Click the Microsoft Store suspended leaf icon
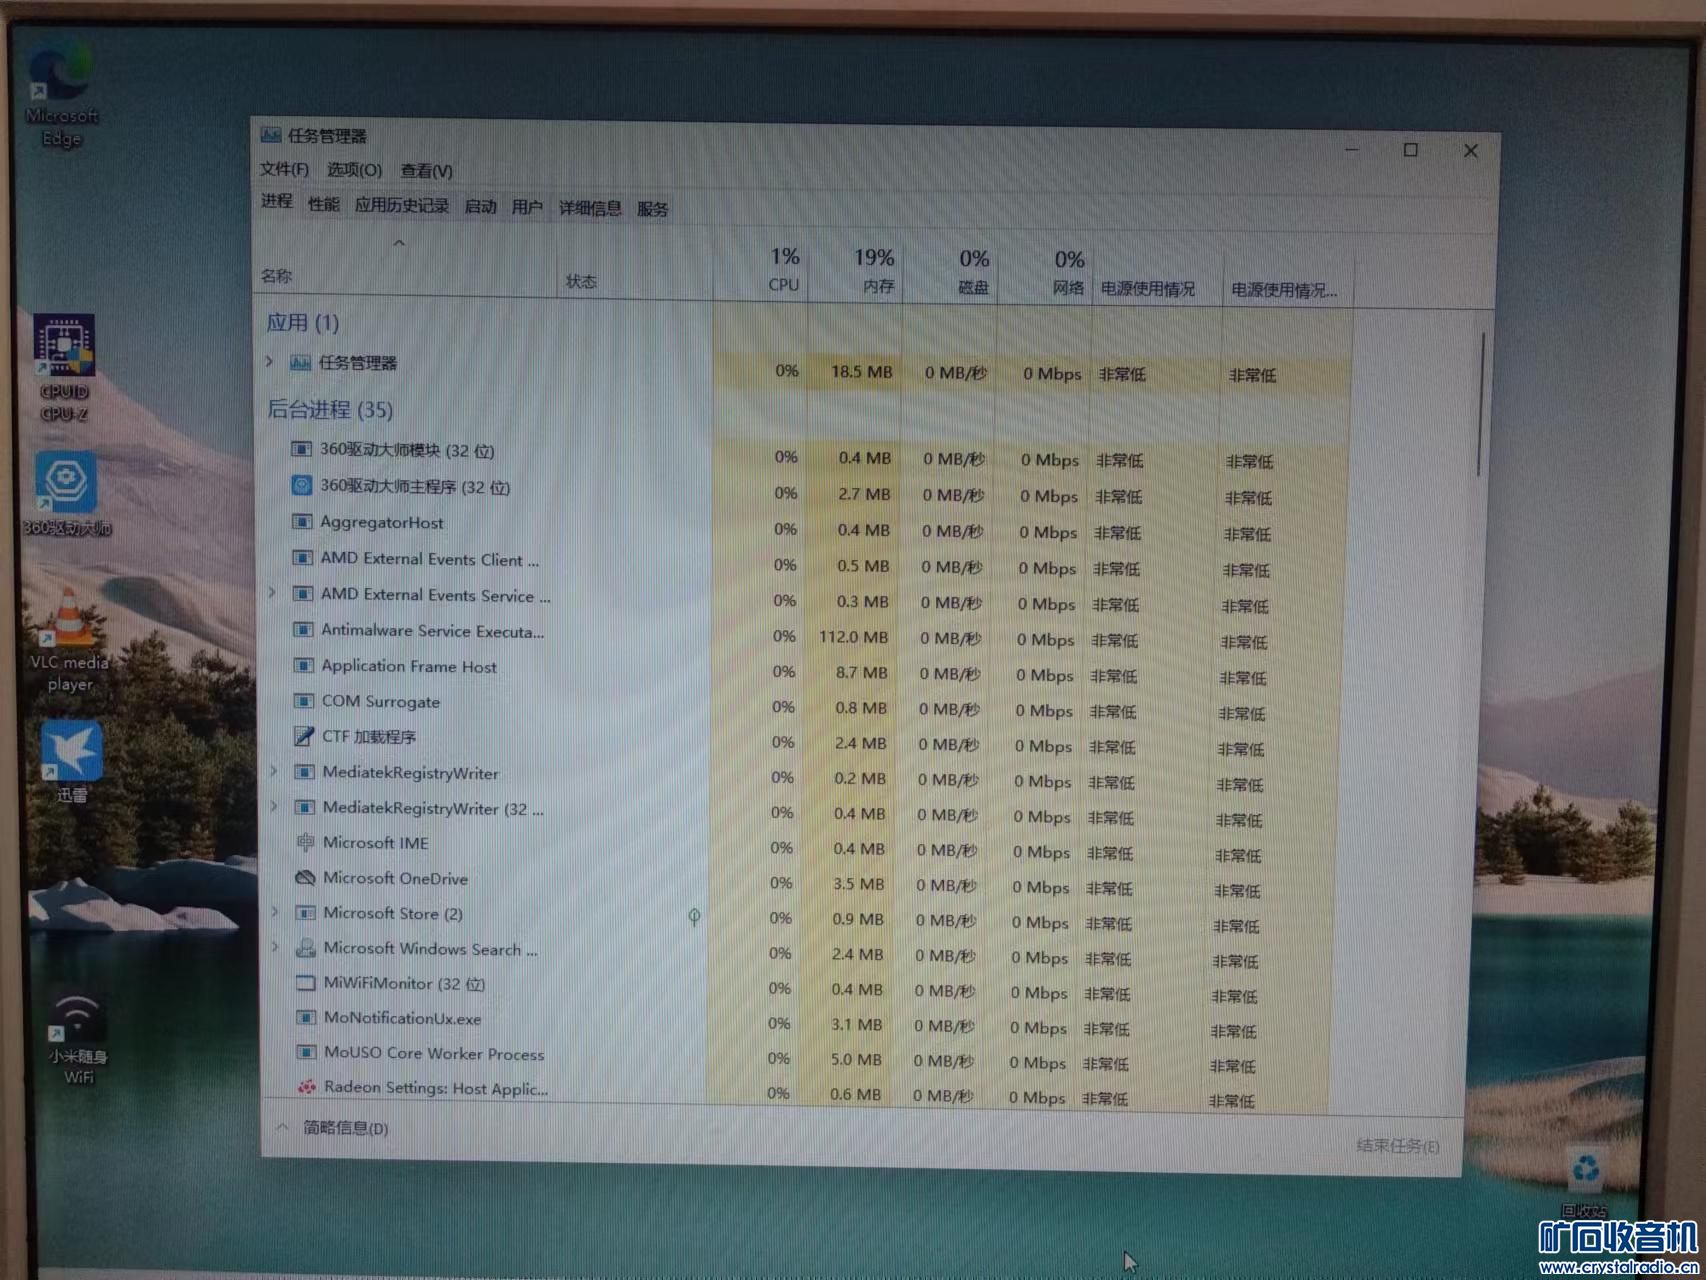This screenshot has height=1280, width=1706. pyautogui.click(x=694, y=916)
